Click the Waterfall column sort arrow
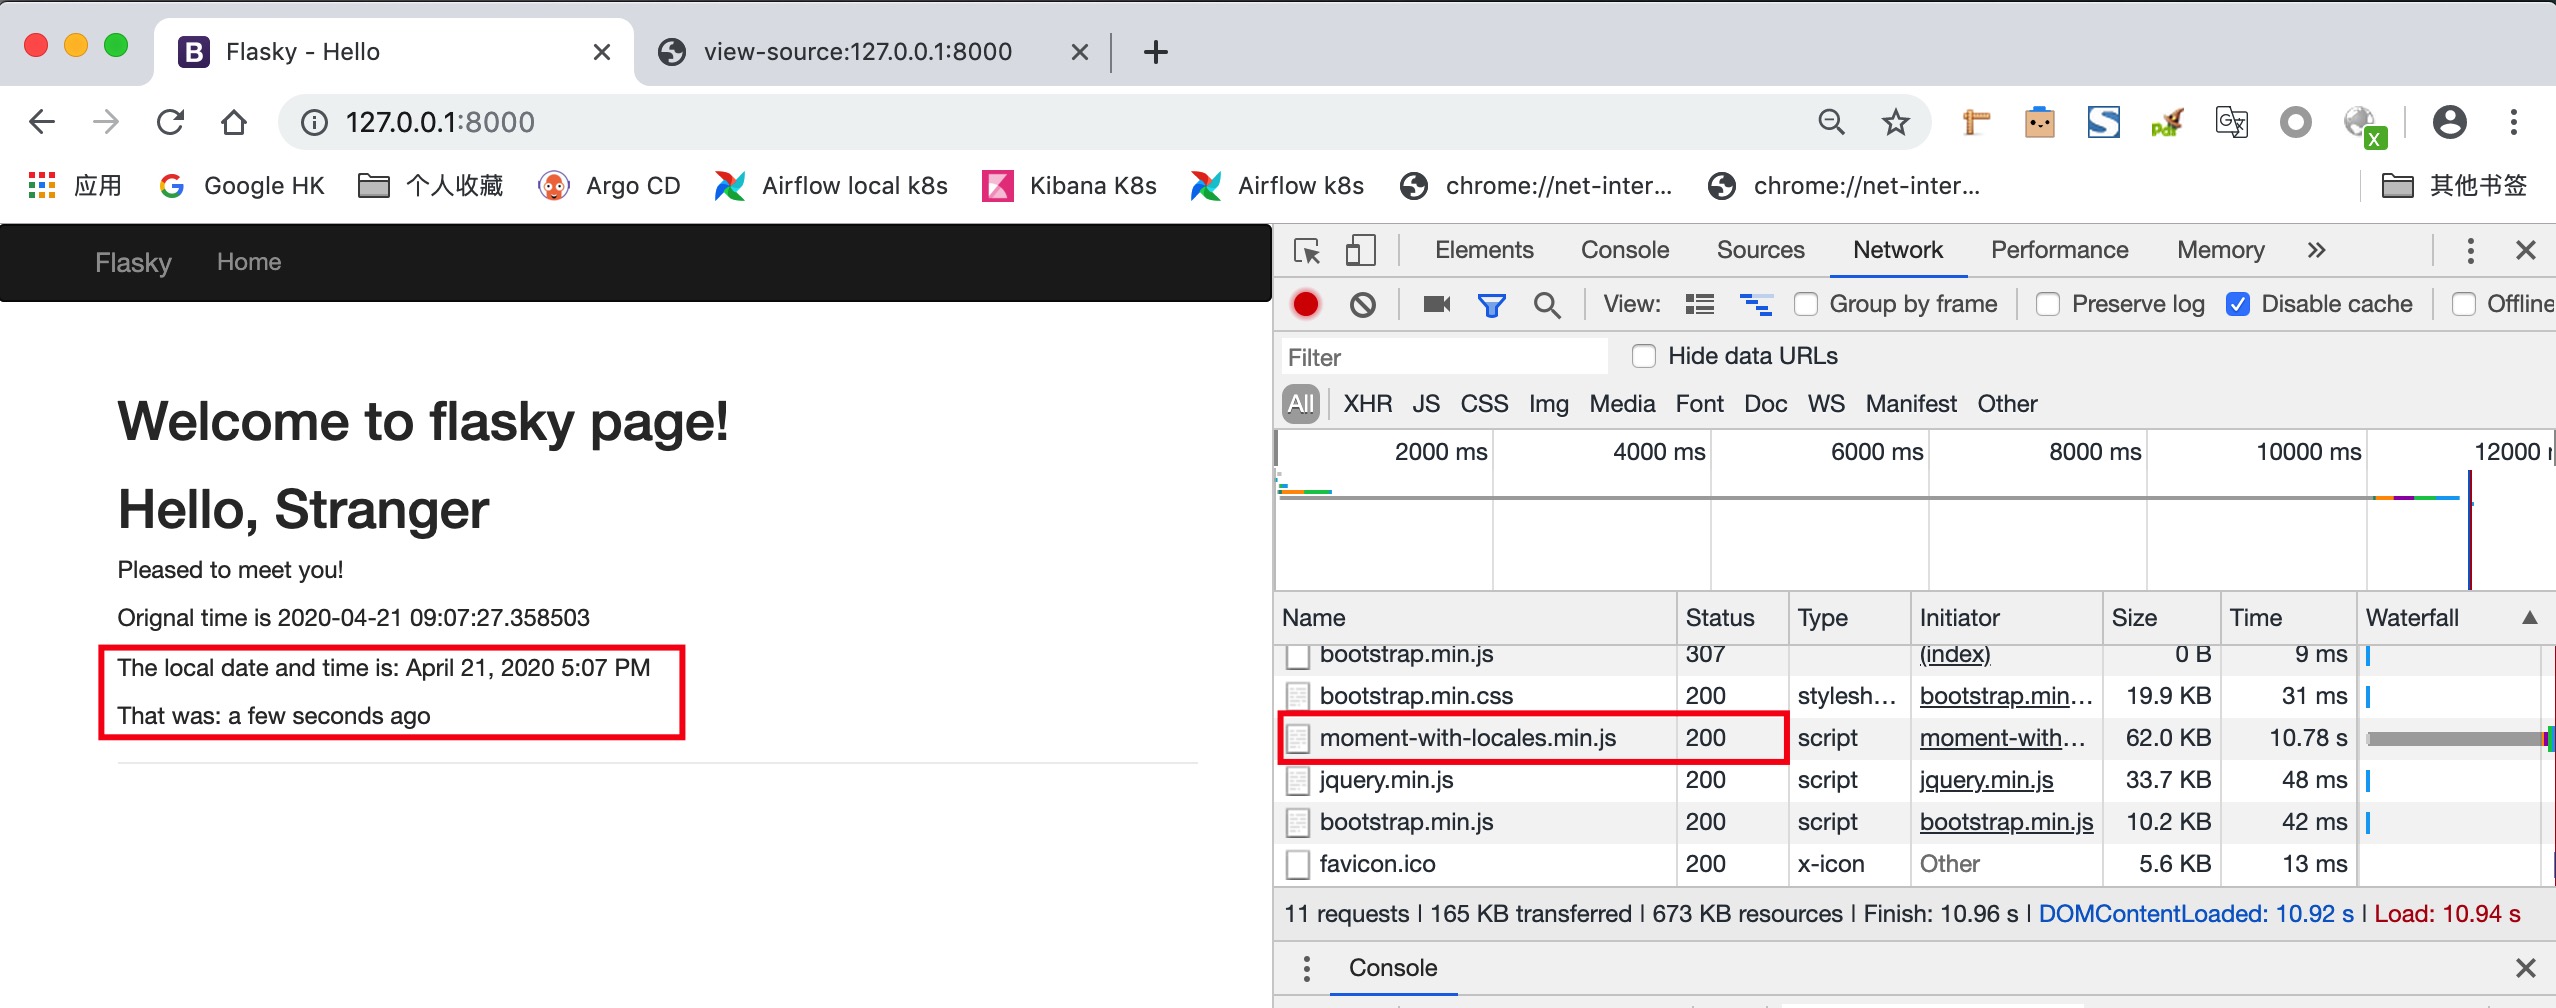 [x=2529, y=618]
